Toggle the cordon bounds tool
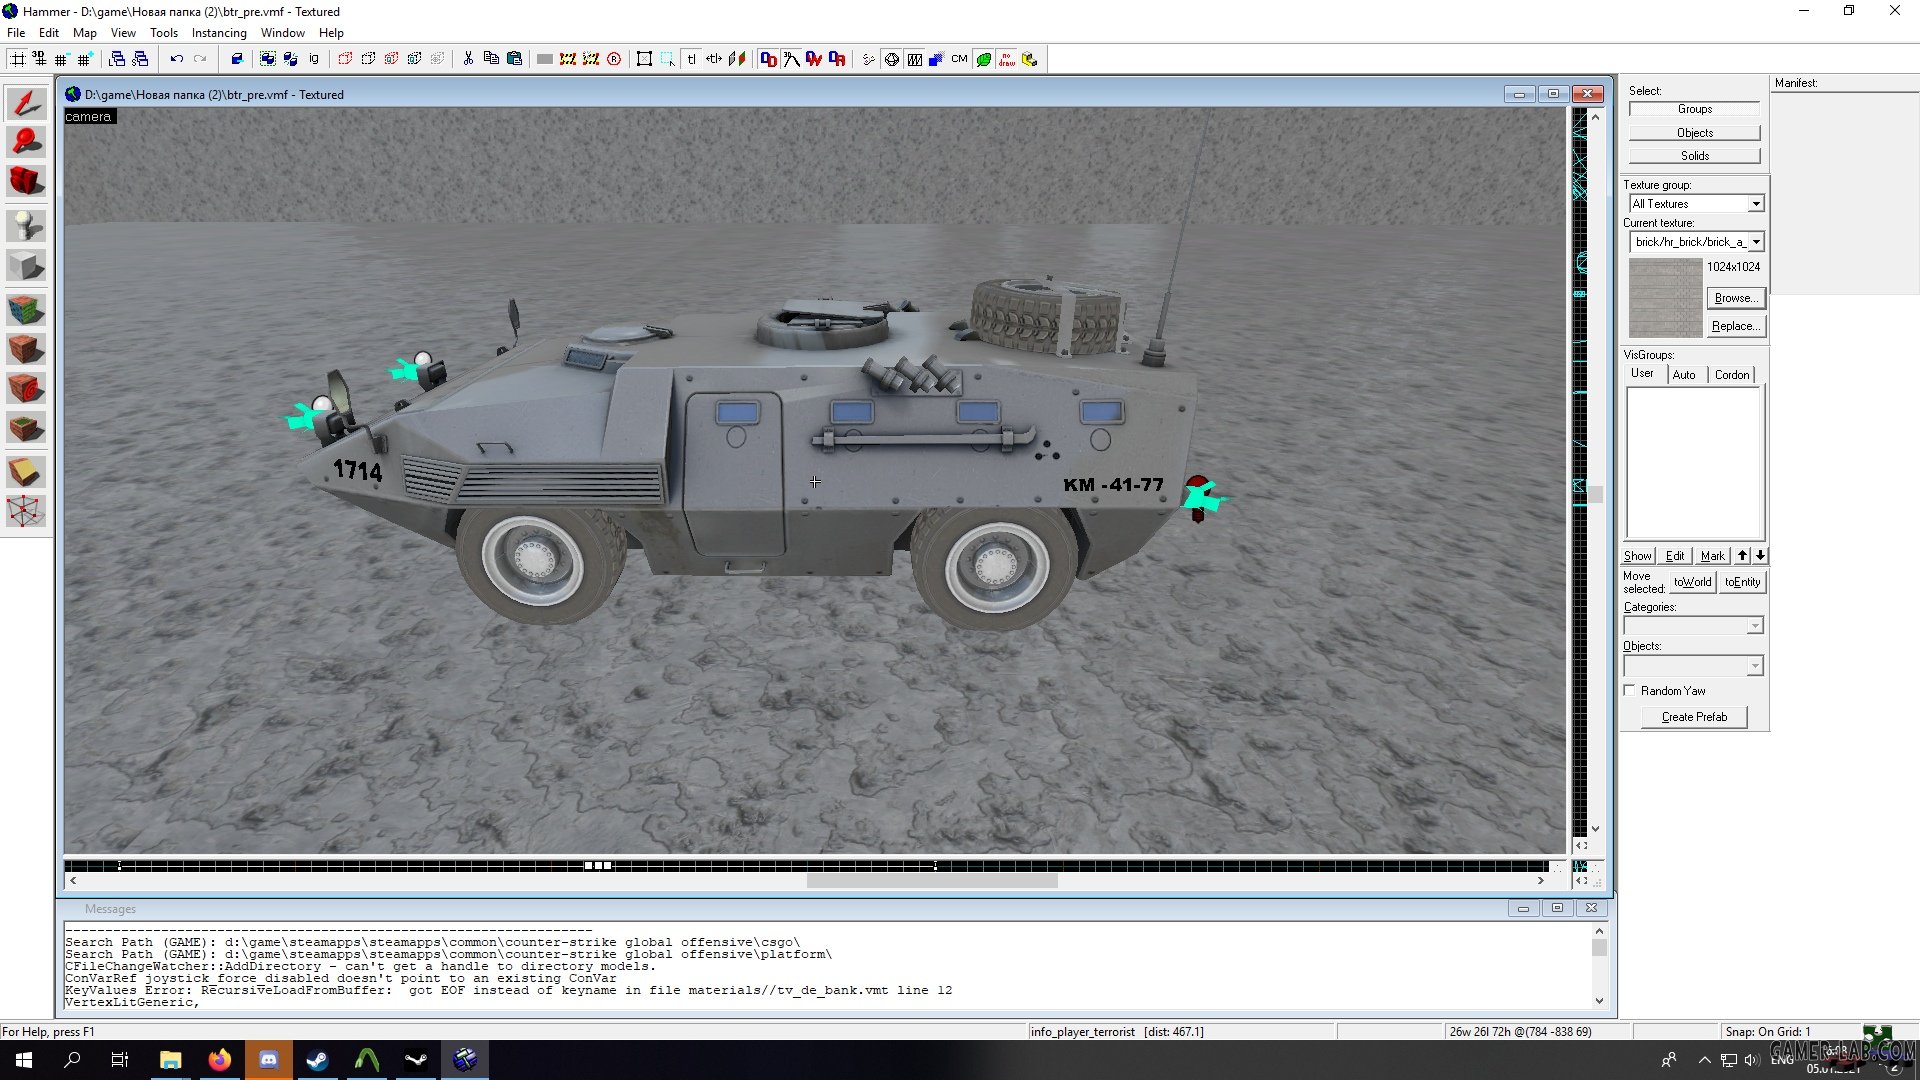The image size is (1920, 1080). (568, 59)
